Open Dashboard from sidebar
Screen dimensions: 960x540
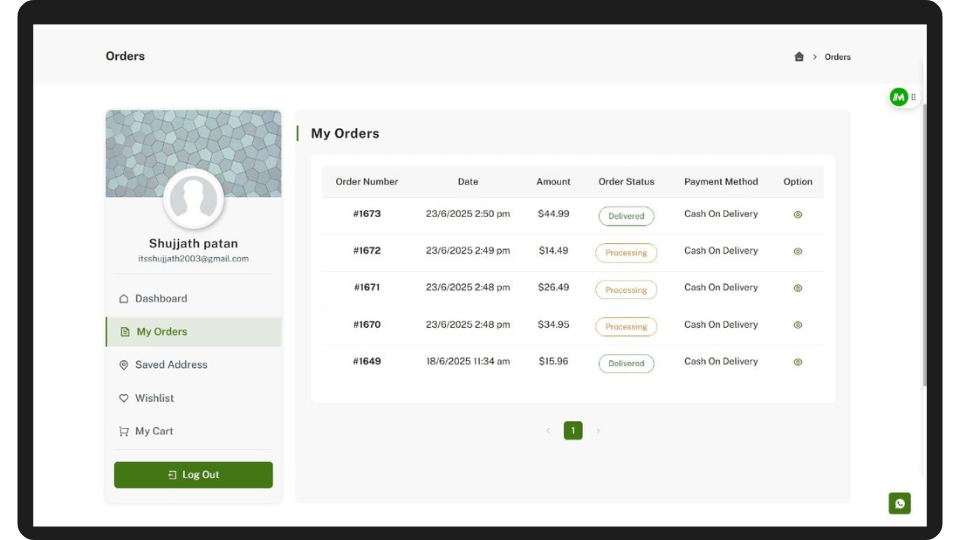pos(193,299)
